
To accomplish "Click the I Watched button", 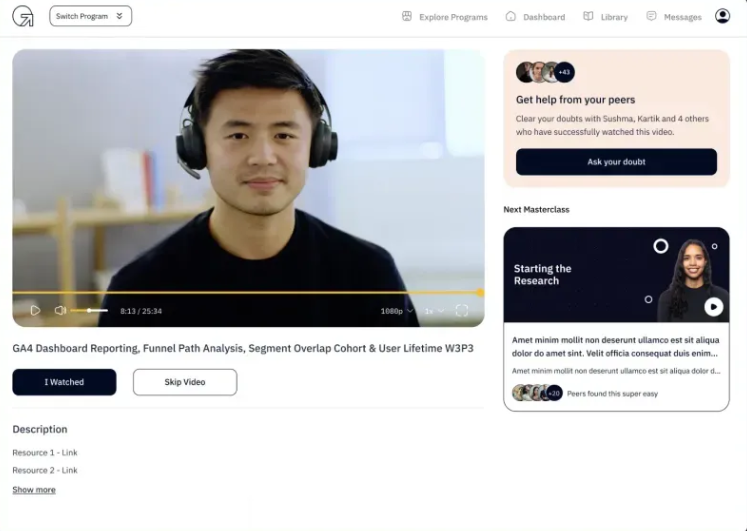I will (64, 382).
